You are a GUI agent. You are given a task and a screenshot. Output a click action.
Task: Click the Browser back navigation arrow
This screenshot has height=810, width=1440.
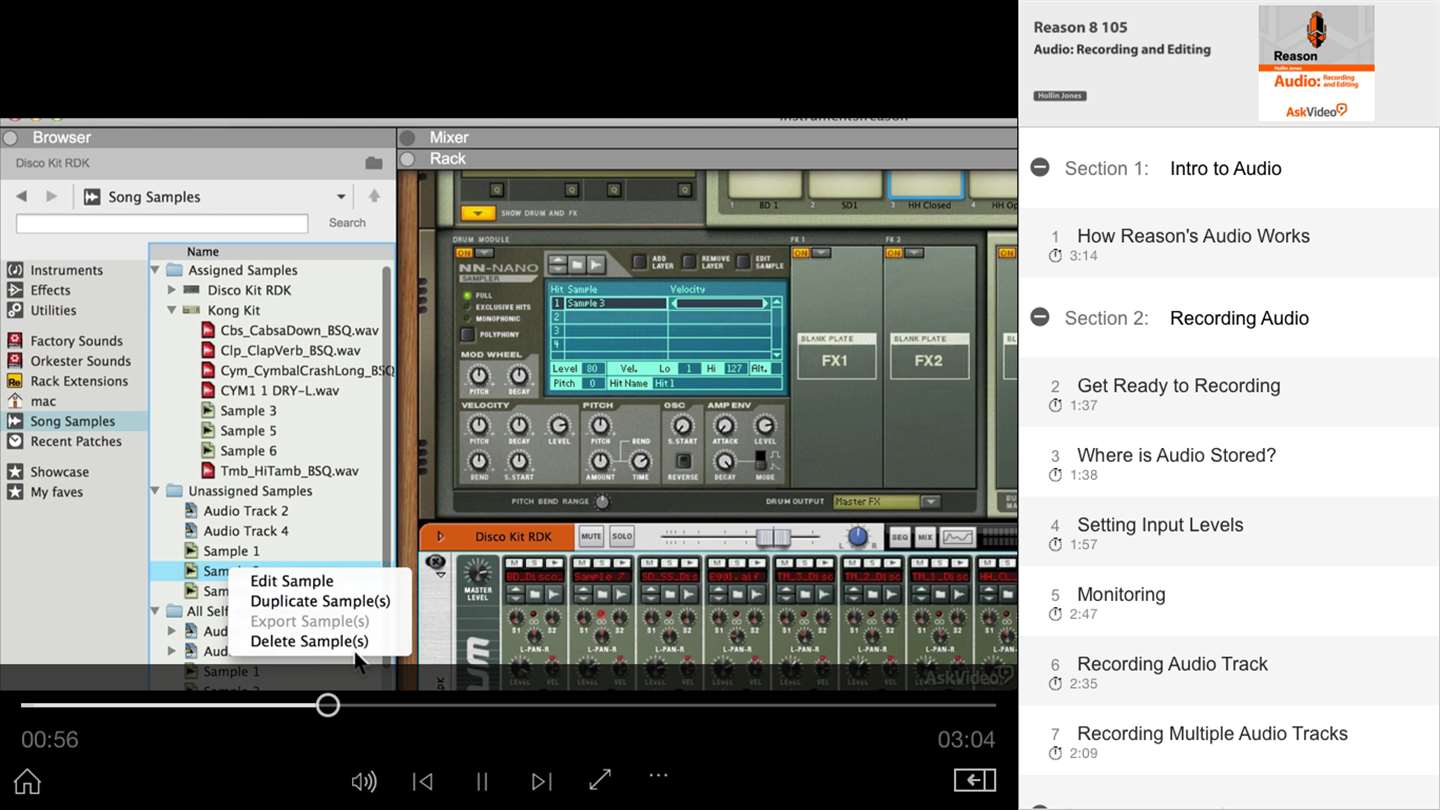(x=21, y=196)
